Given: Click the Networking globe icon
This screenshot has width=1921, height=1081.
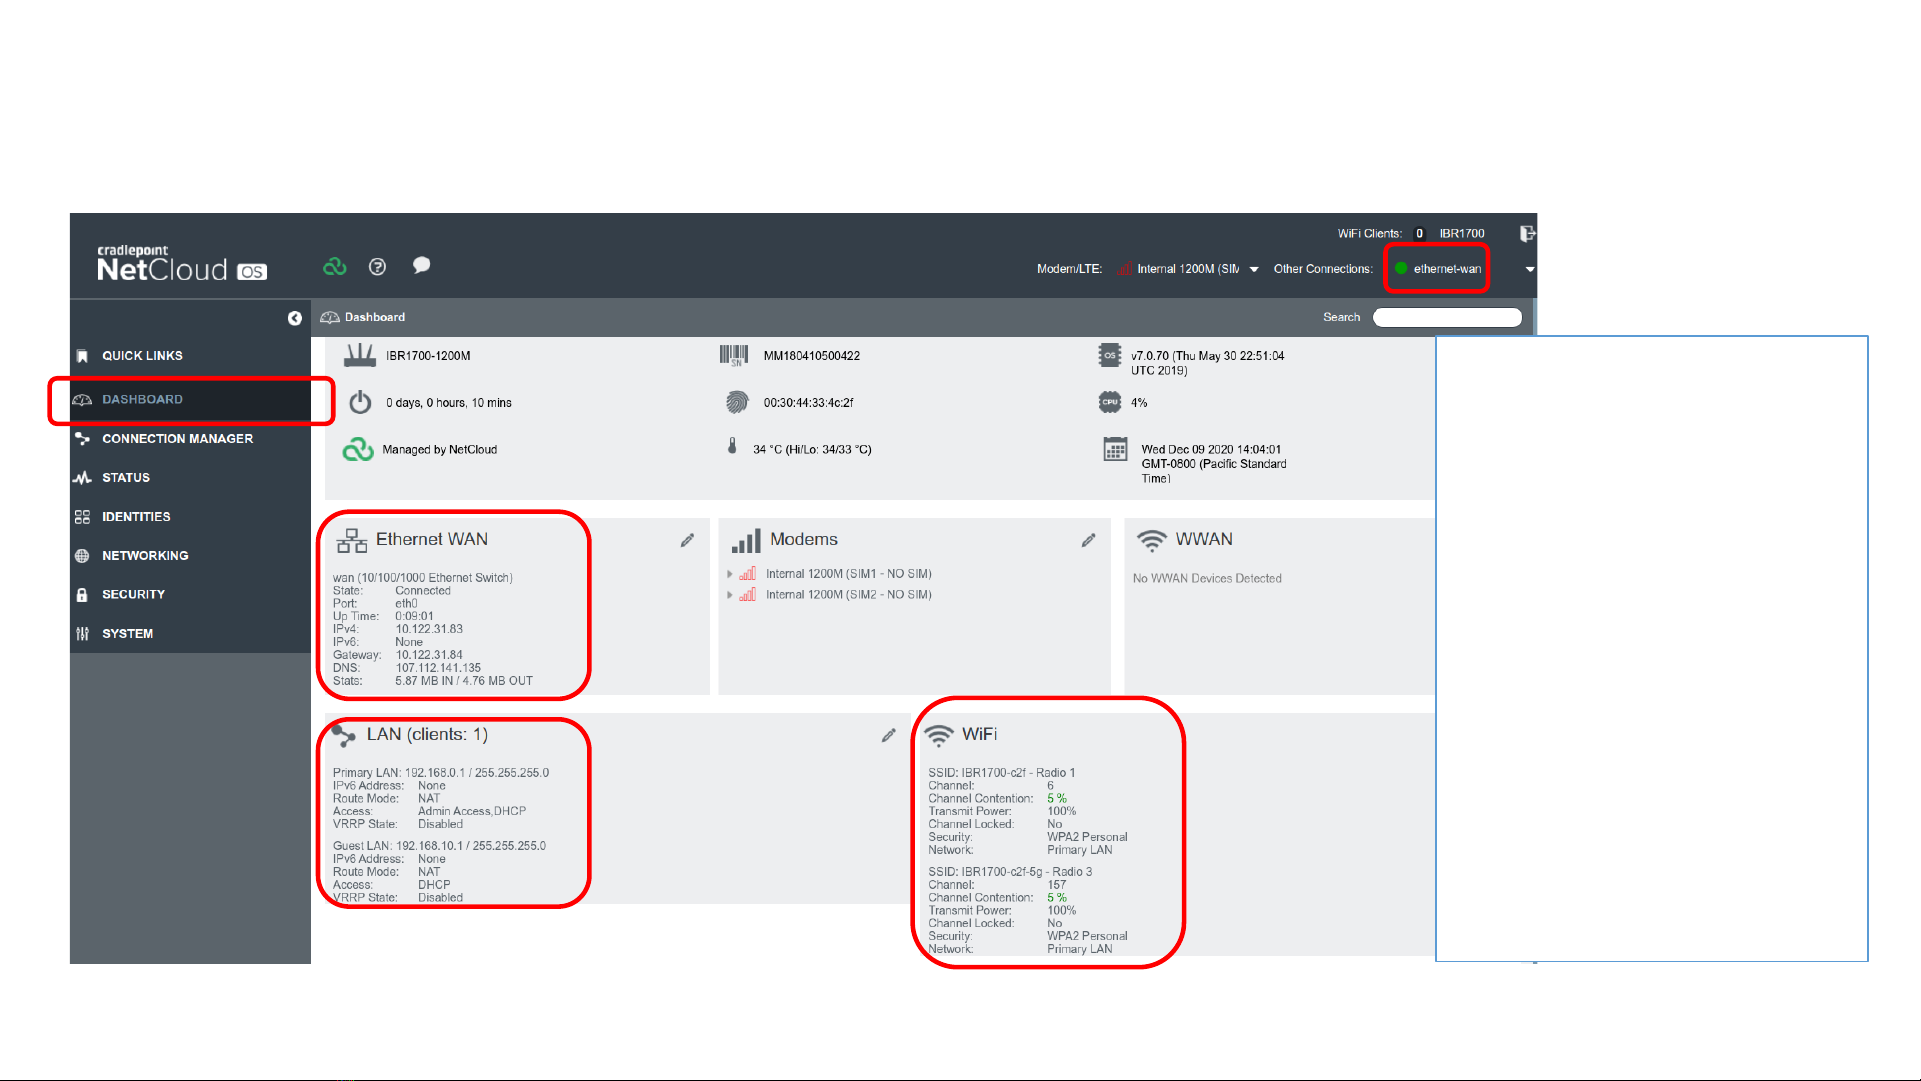Looking at the screenshot, I should 82,556.
